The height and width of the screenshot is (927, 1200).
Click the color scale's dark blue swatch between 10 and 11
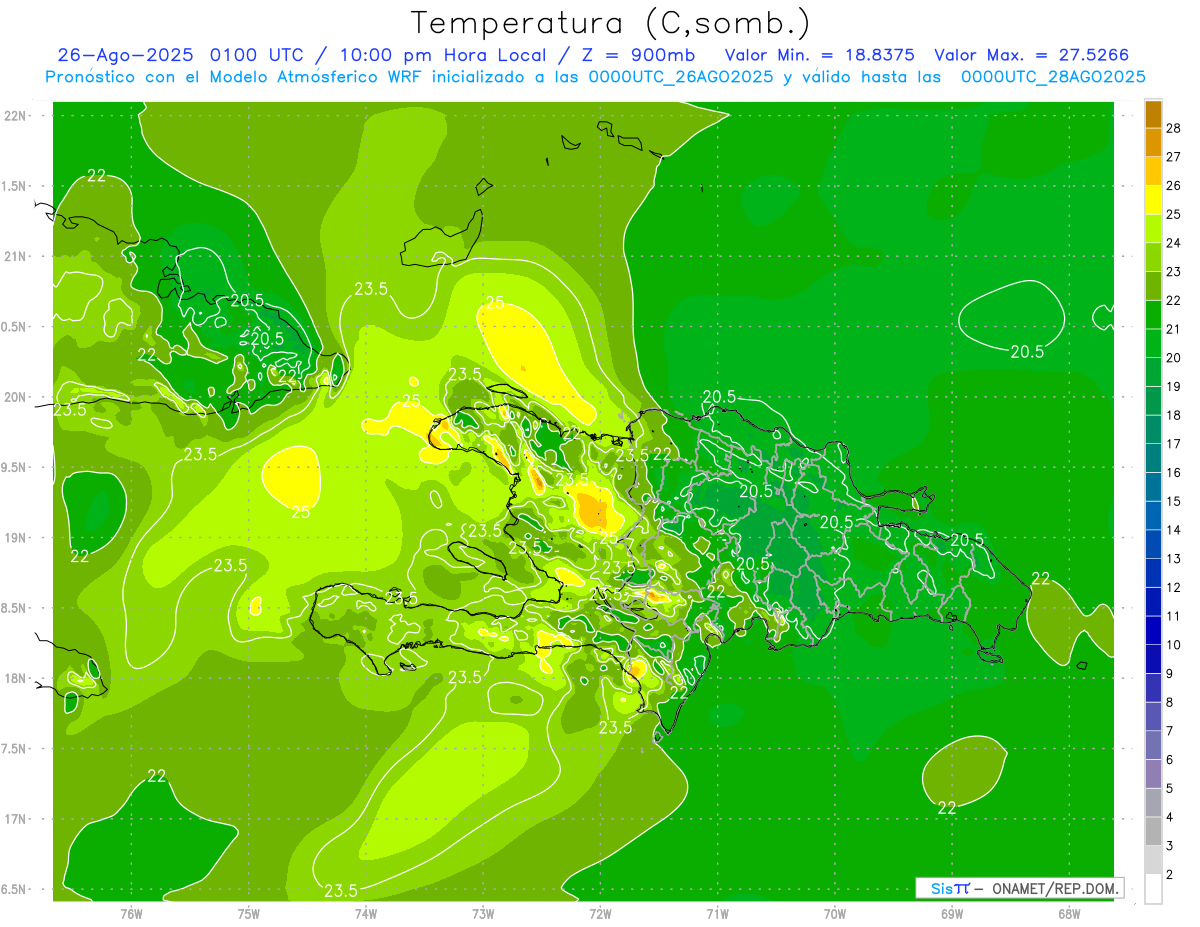click(1153, 631)
